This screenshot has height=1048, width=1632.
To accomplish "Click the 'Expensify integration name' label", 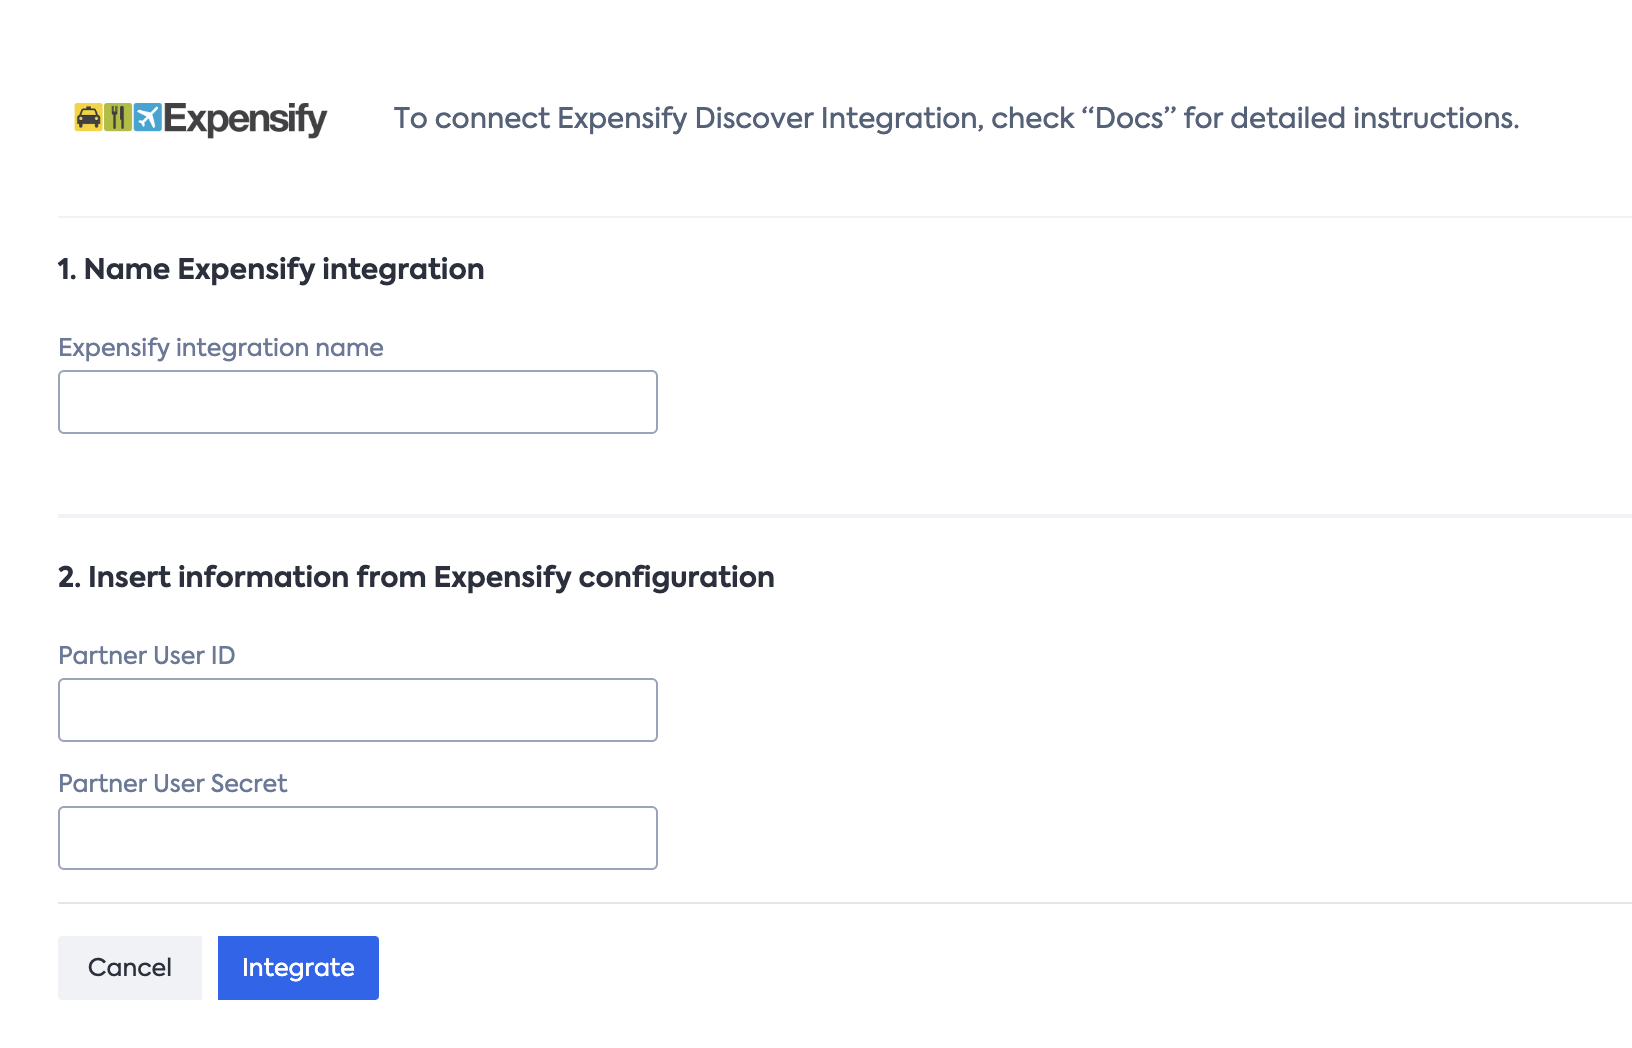I will [221, 347].
